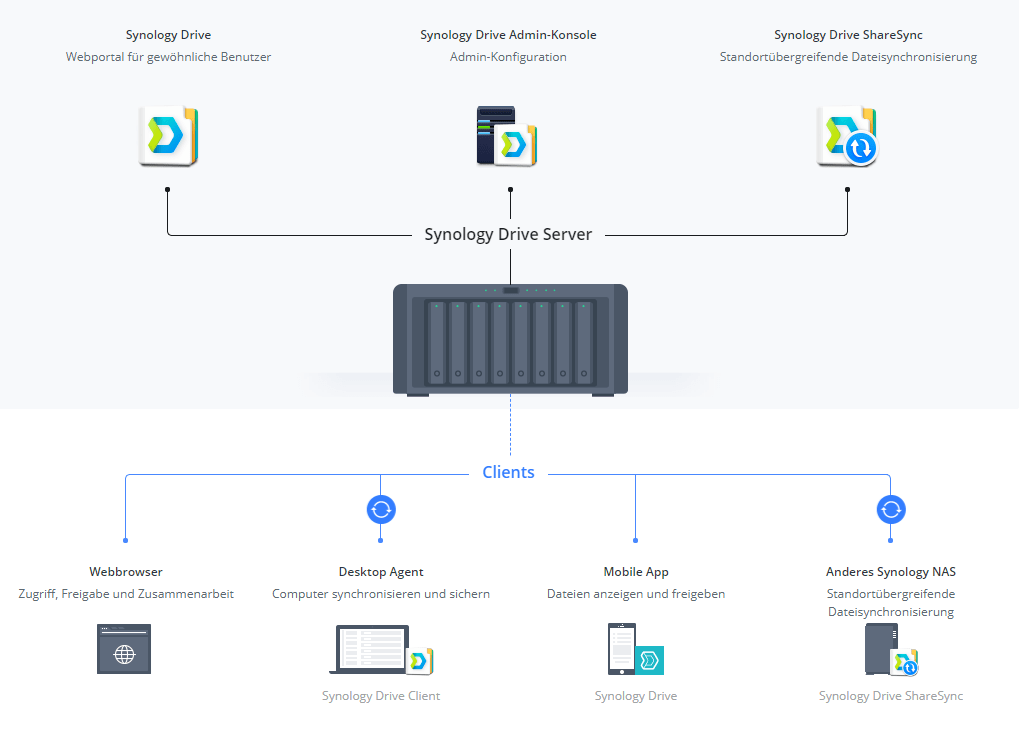Click the gray 'Synology Drive' caption under Mobile App

pyautogui.click(x=636, y=696)
